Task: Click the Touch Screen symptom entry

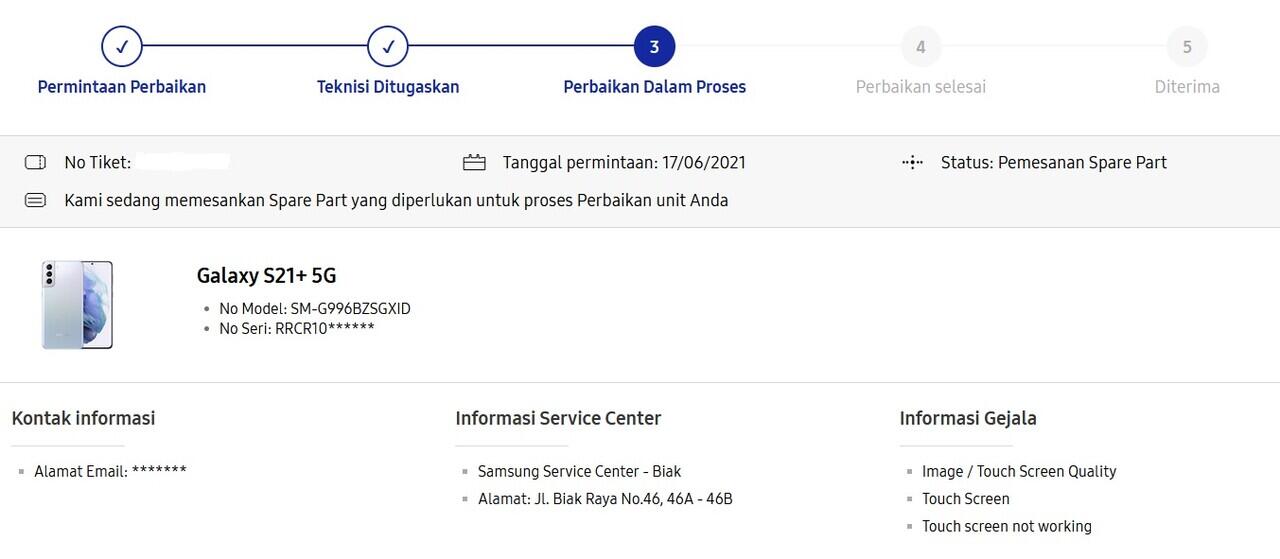Action: pos(966,498)
